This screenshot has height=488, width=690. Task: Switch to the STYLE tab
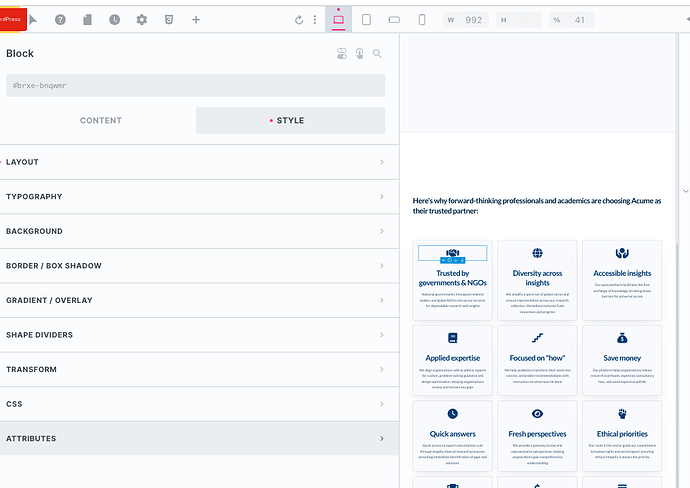(x=290, y=121)
